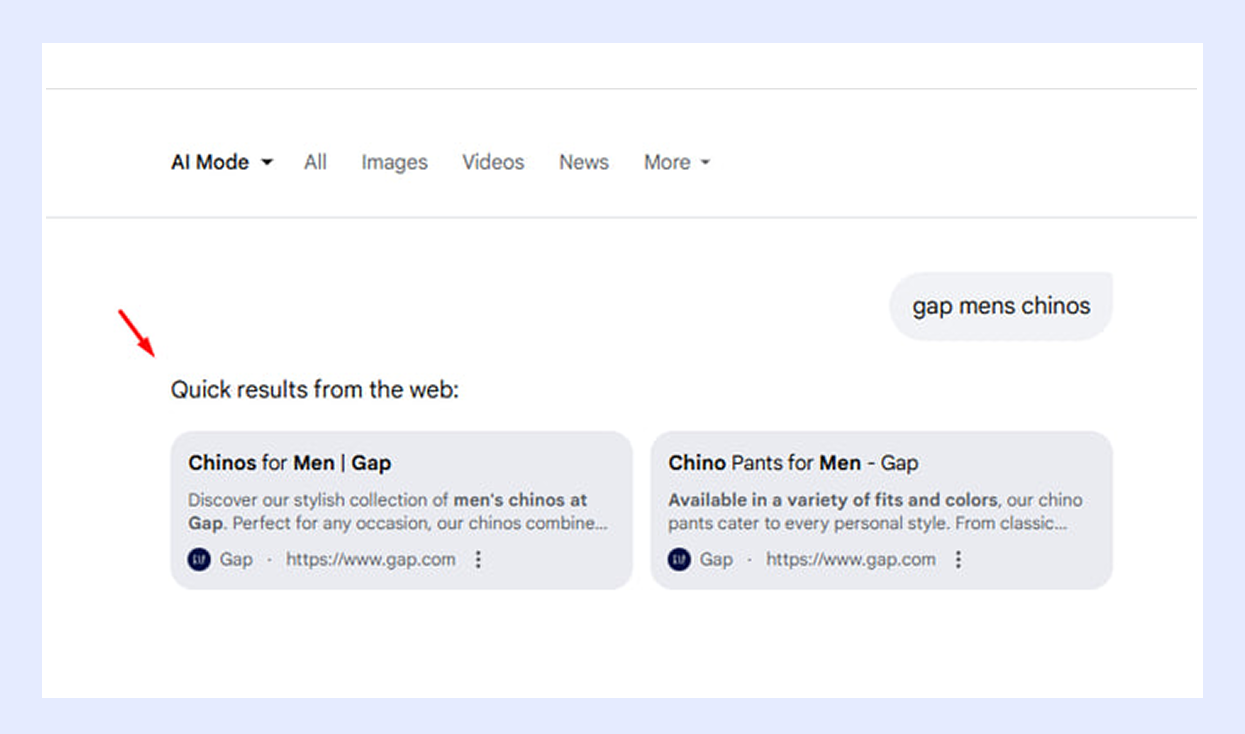Expand the More search options dropdown
1245x734 pixels.
pyautogui.click(x=677, y=163)
